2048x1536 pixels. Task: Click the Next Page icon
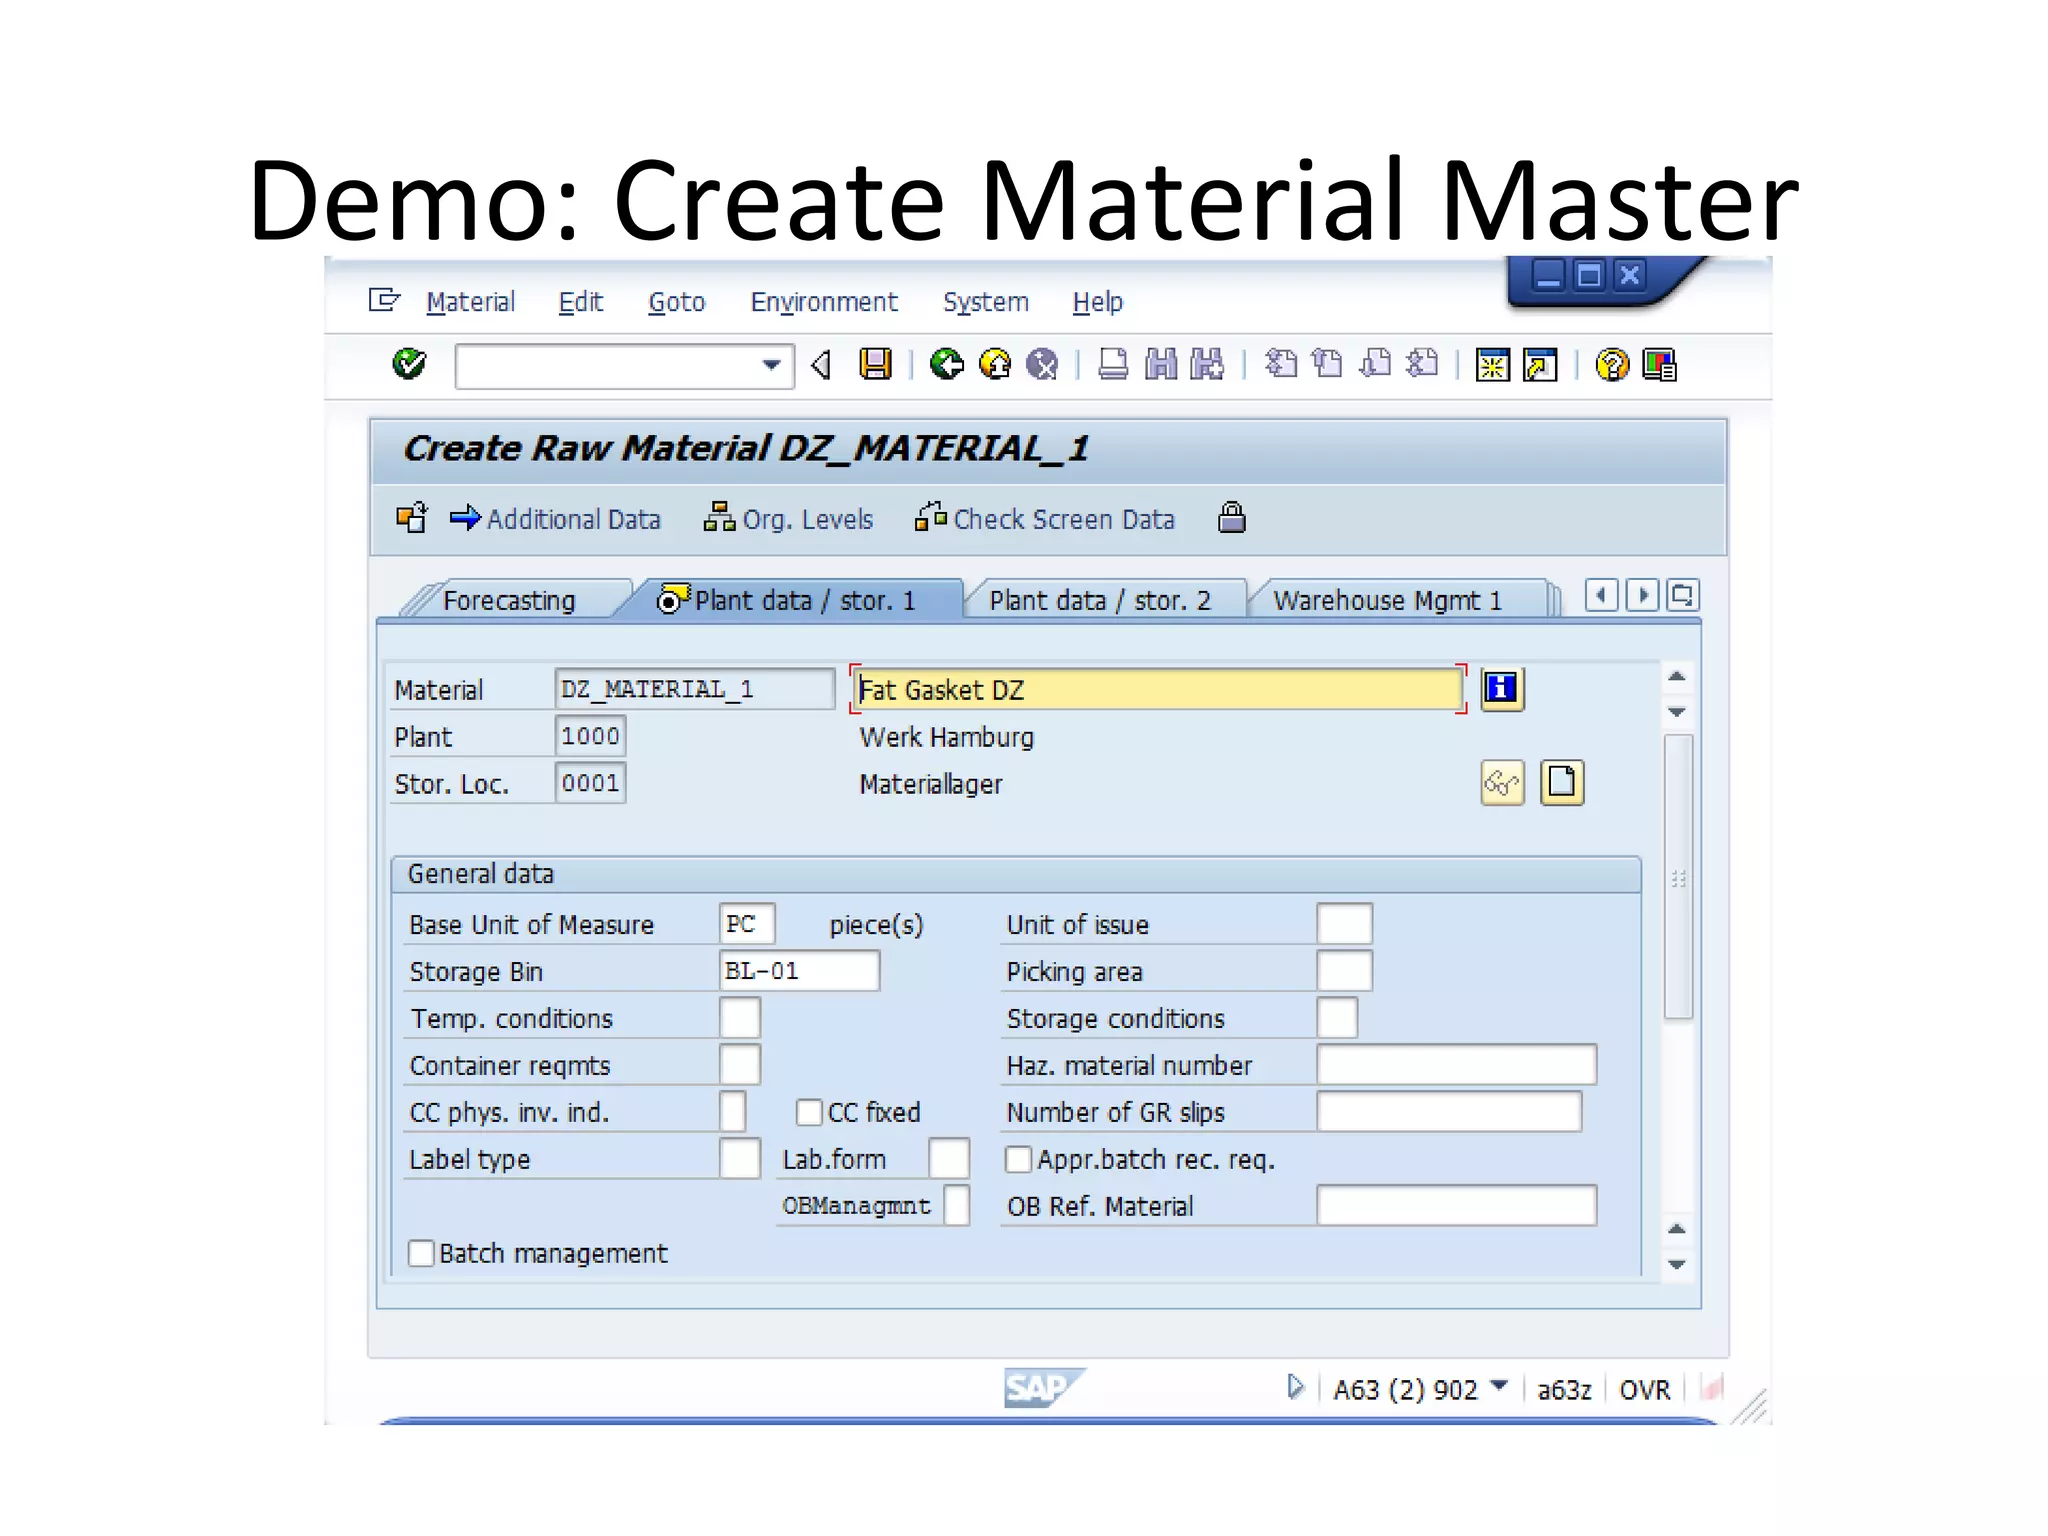[x=1375, y=363]
